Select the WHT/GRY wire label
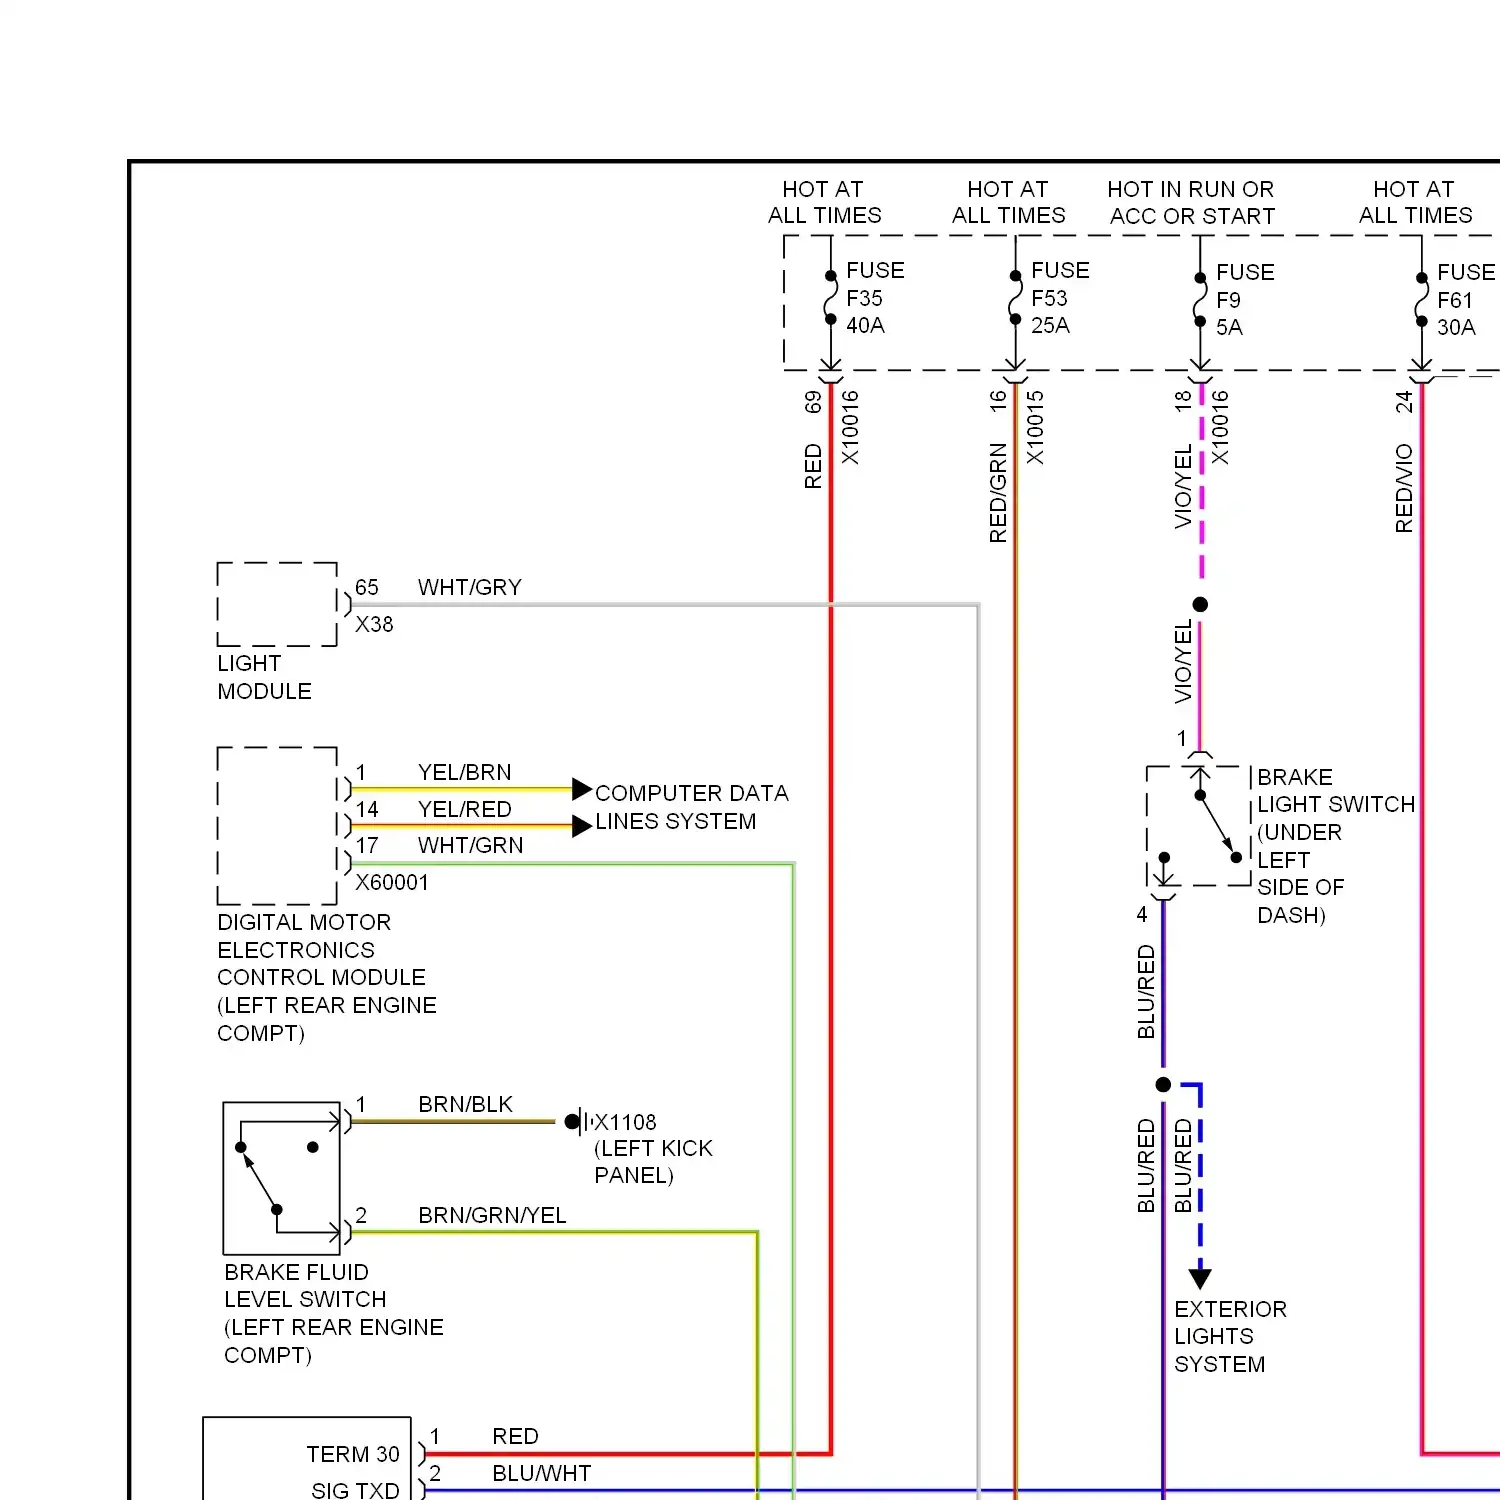 pos(470,587)
